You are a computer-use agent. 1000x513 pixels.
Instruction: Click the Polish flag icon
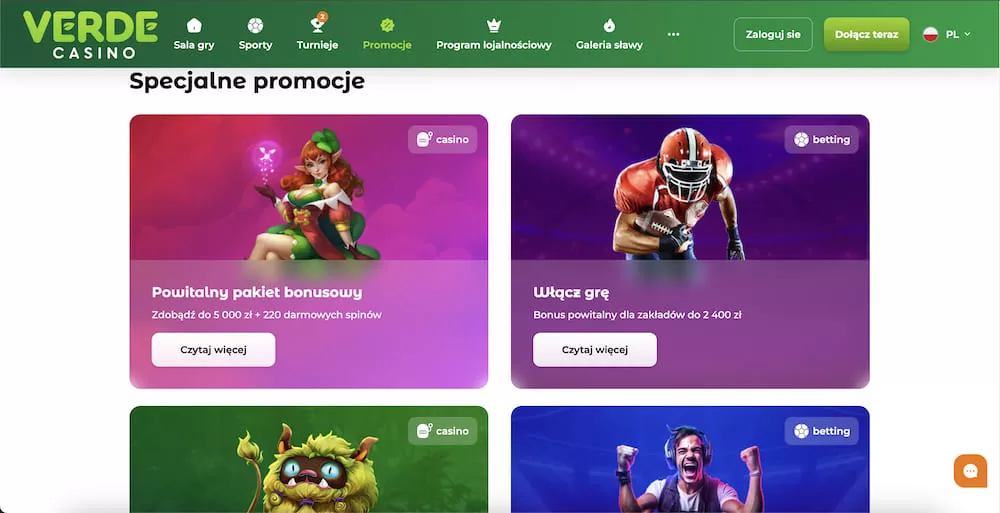930,34
